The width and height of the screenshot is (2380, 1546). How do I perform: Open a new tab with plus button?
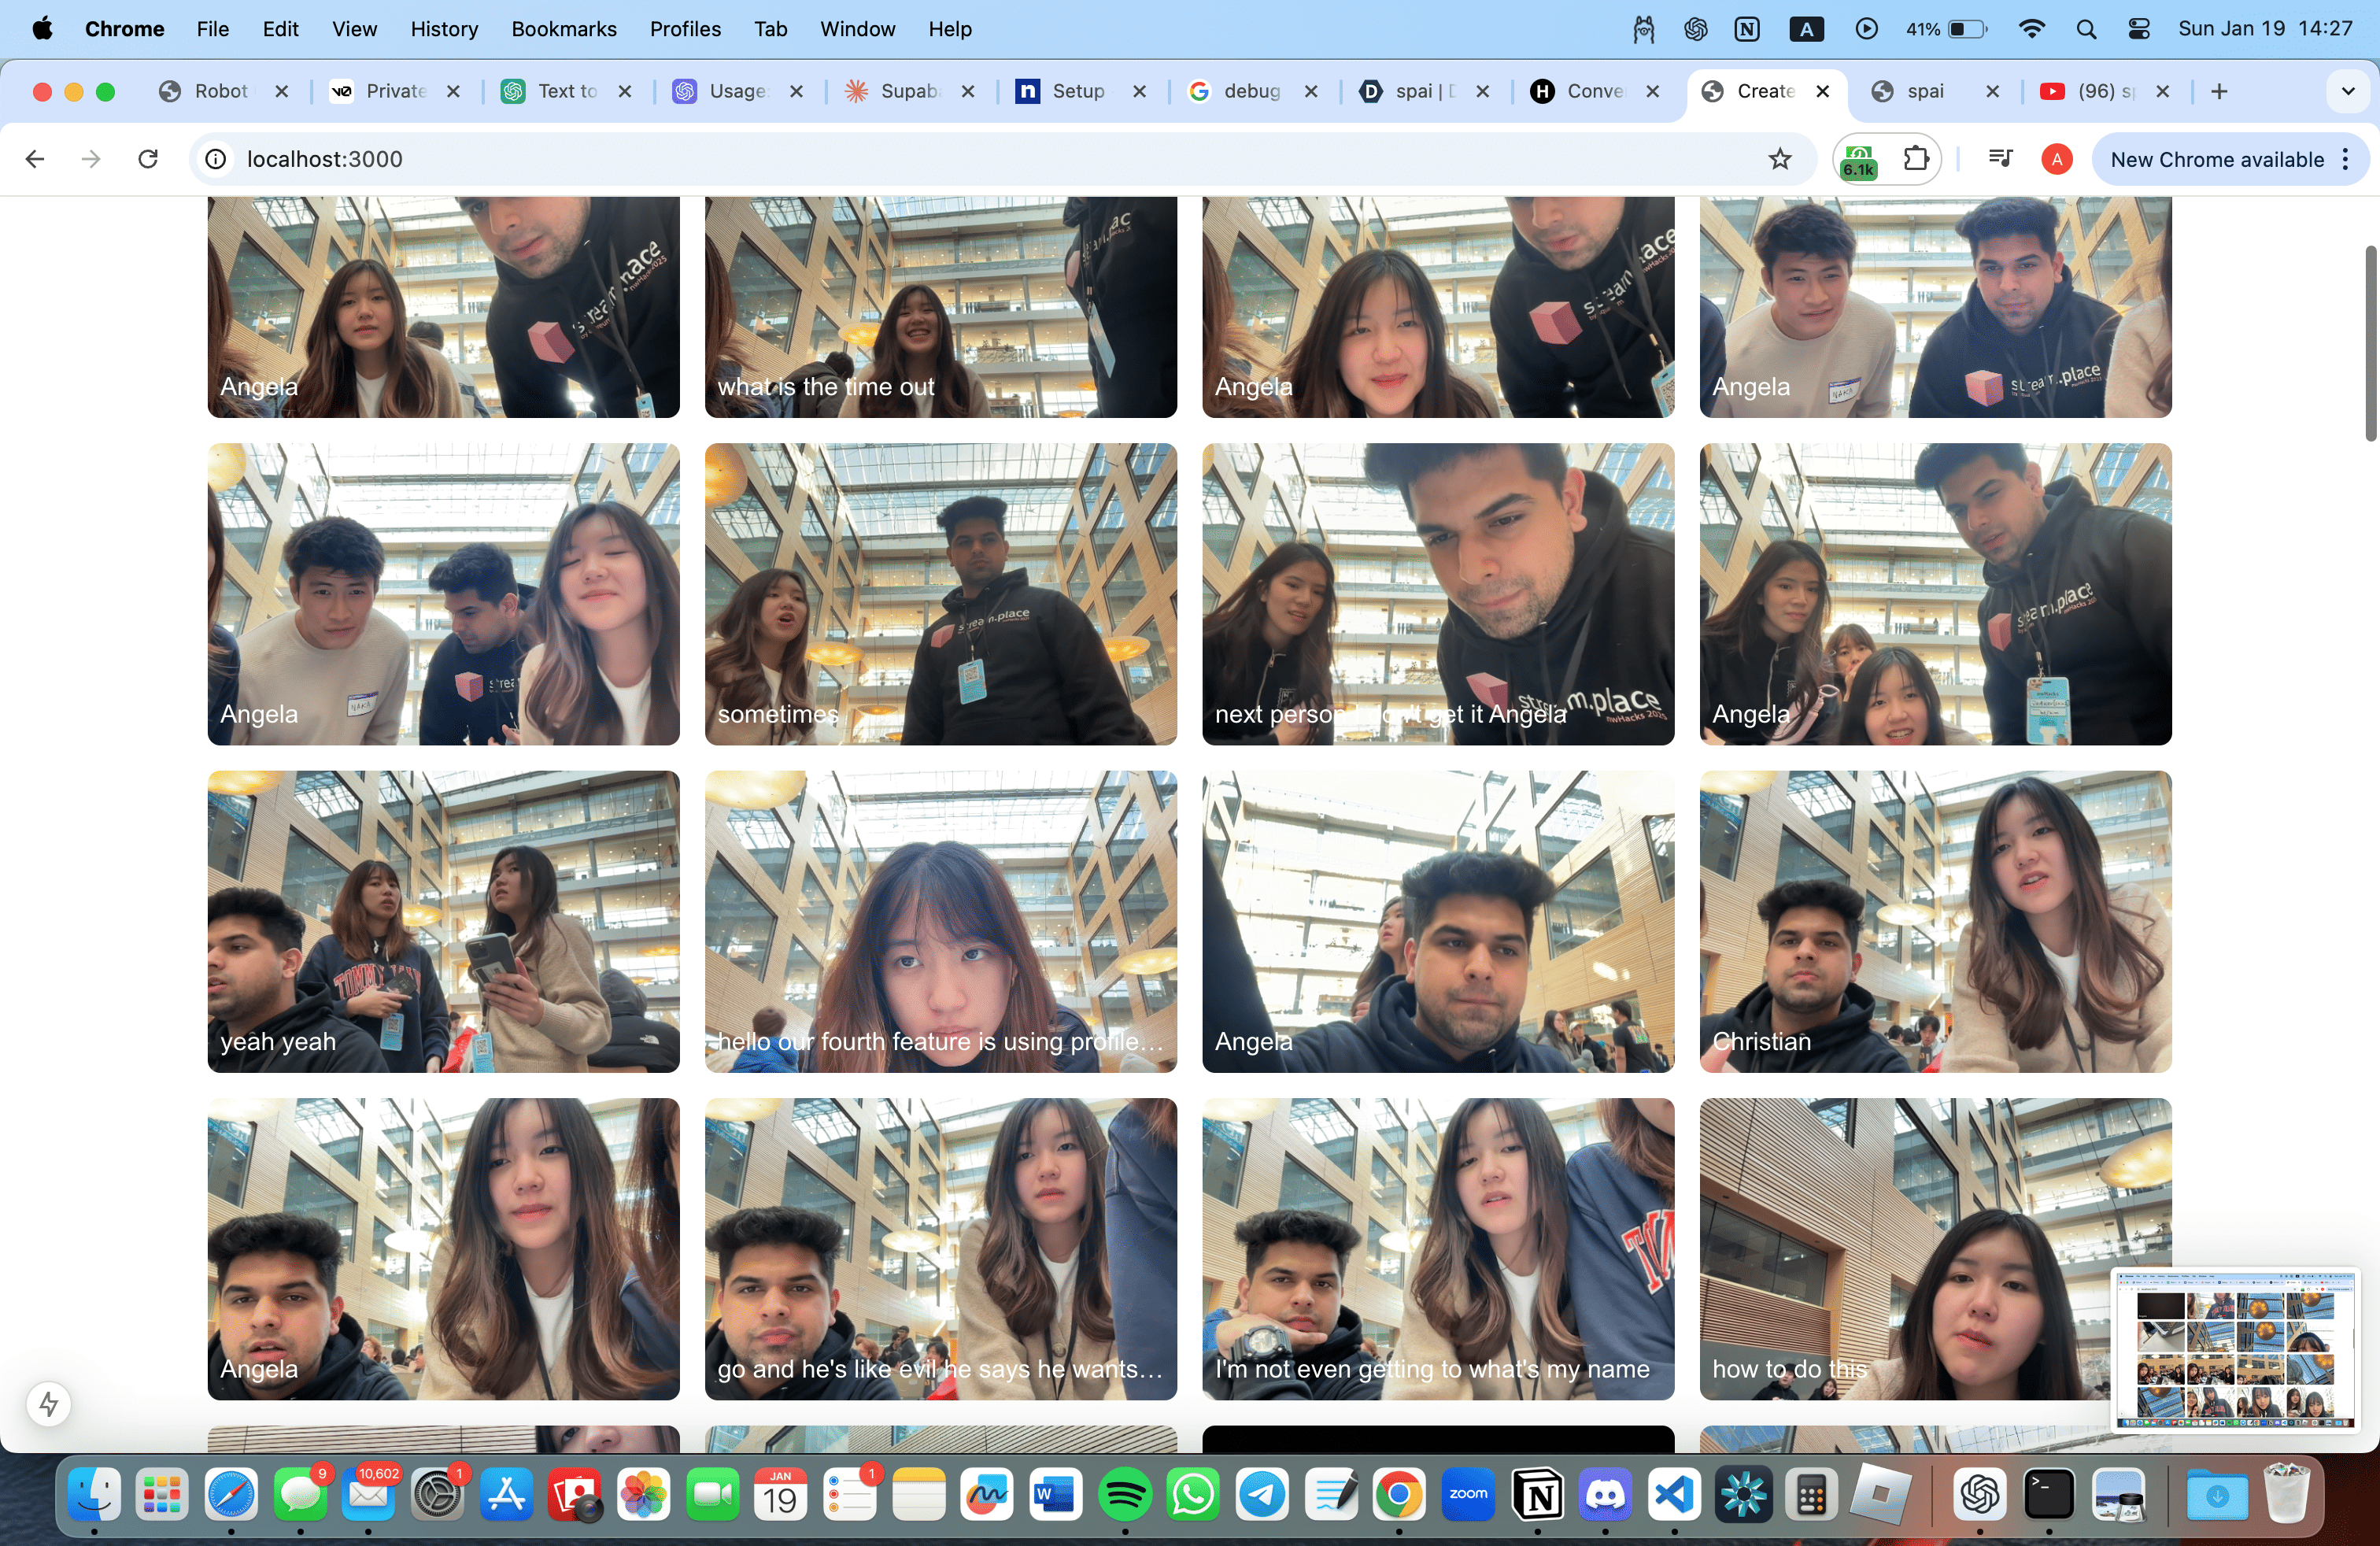(x=2219, y=91)
